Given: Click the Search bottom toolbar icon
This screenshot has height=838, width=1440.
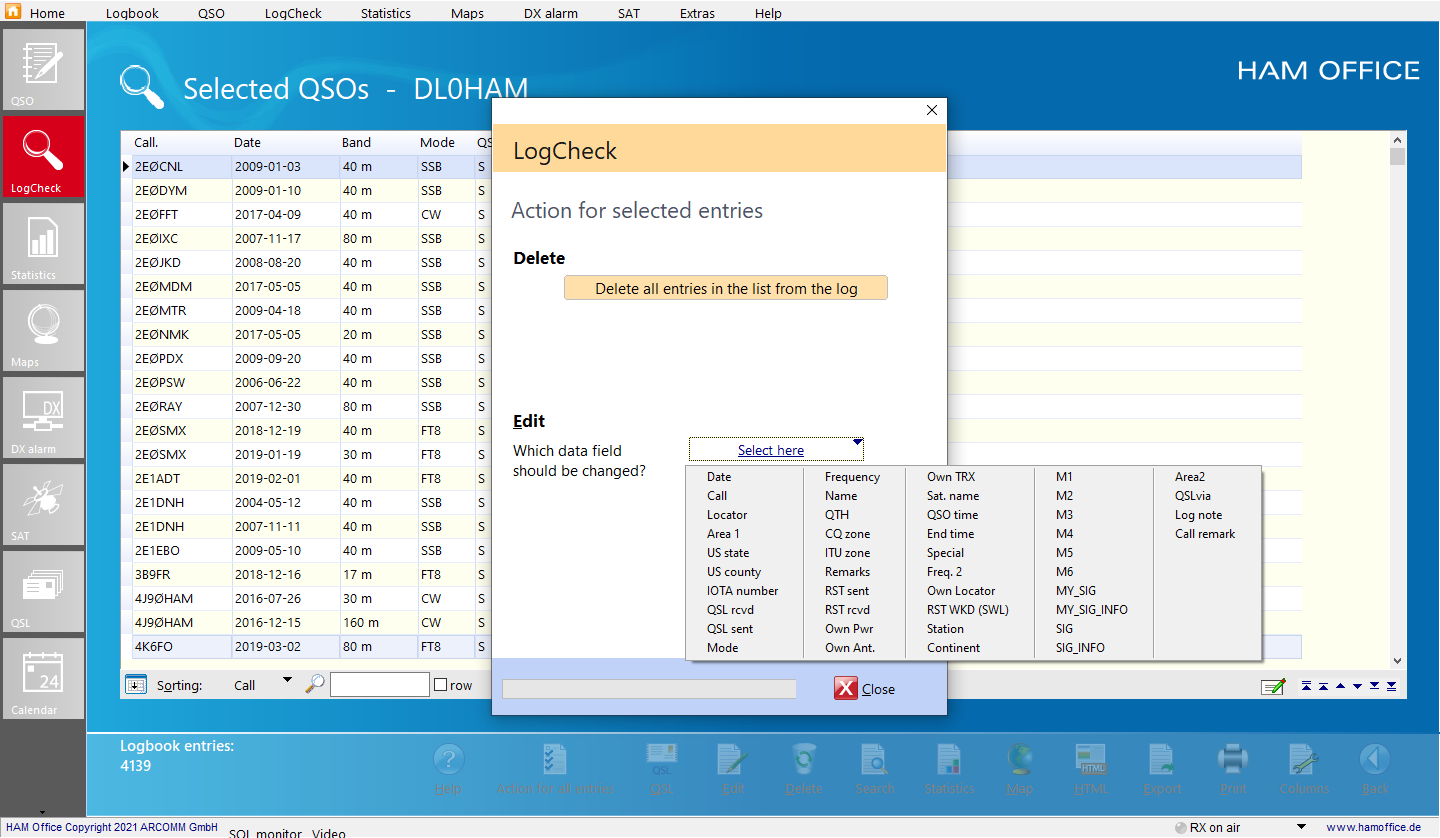Looking at the screenshot, I should pos(874,768).
